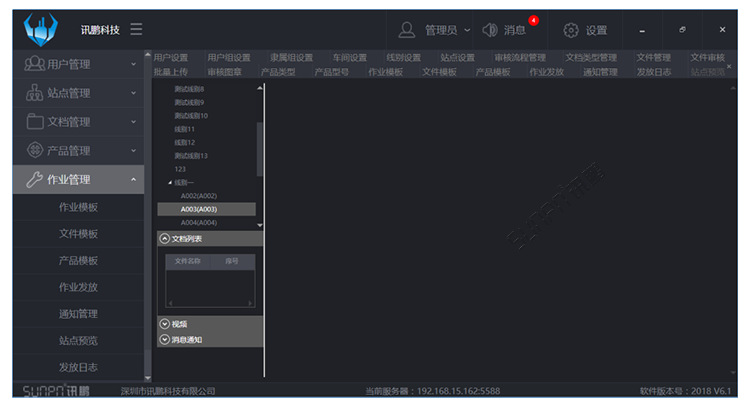The image size is (750, 404).
Task: Switch to the 通知管理 tab in the top bar
Action: [x=600, y=72]
